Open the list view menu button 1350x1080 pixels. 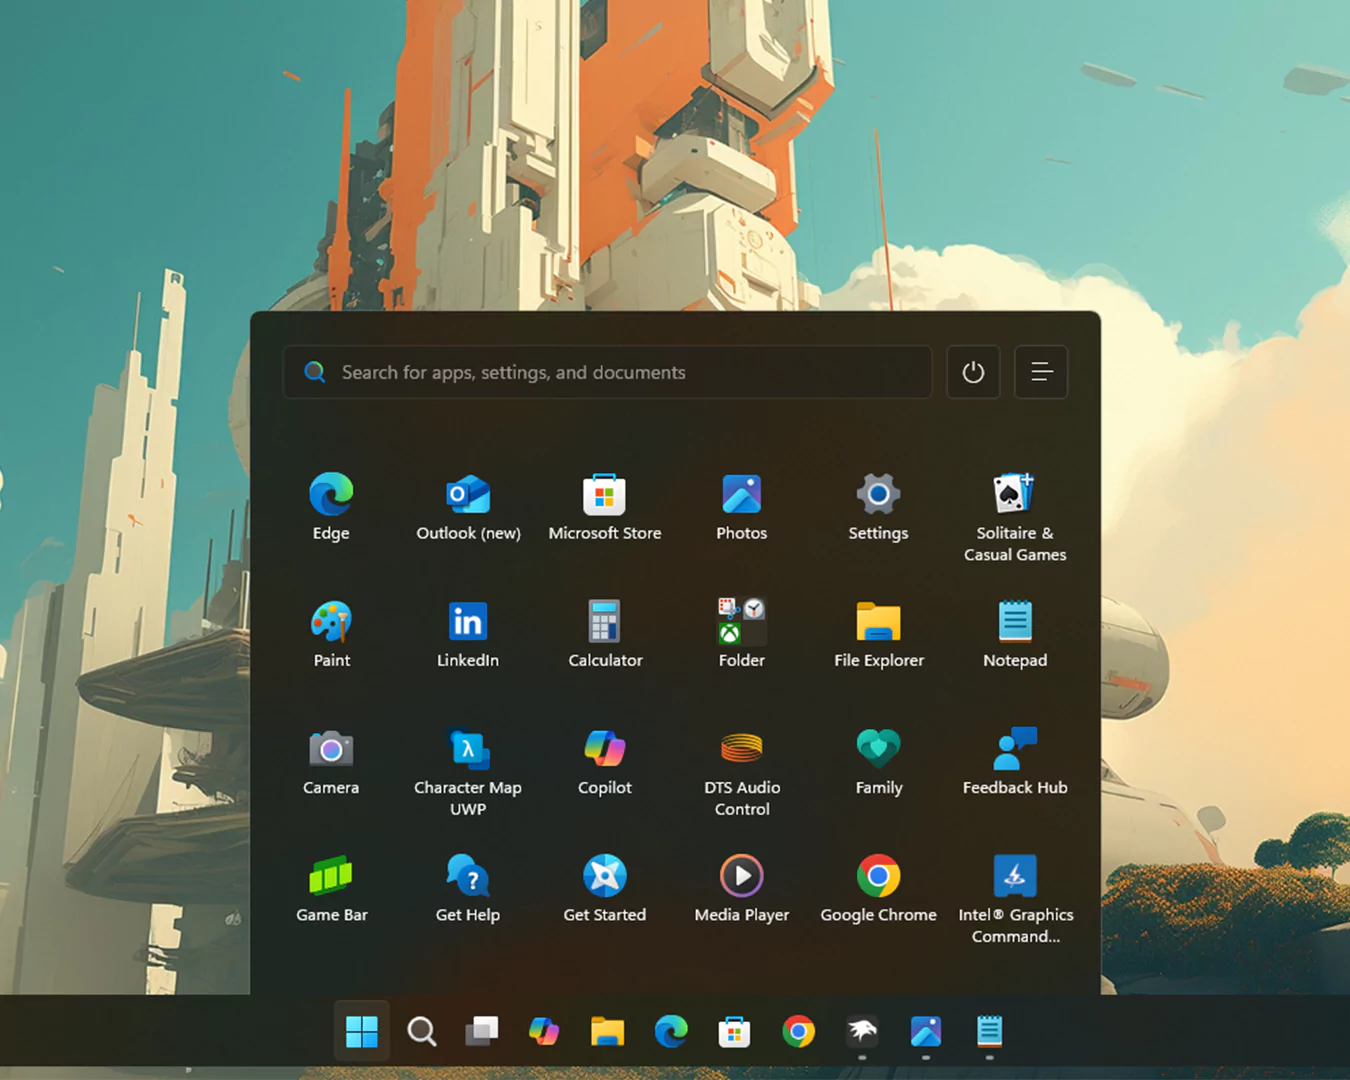click(1041, 372)
